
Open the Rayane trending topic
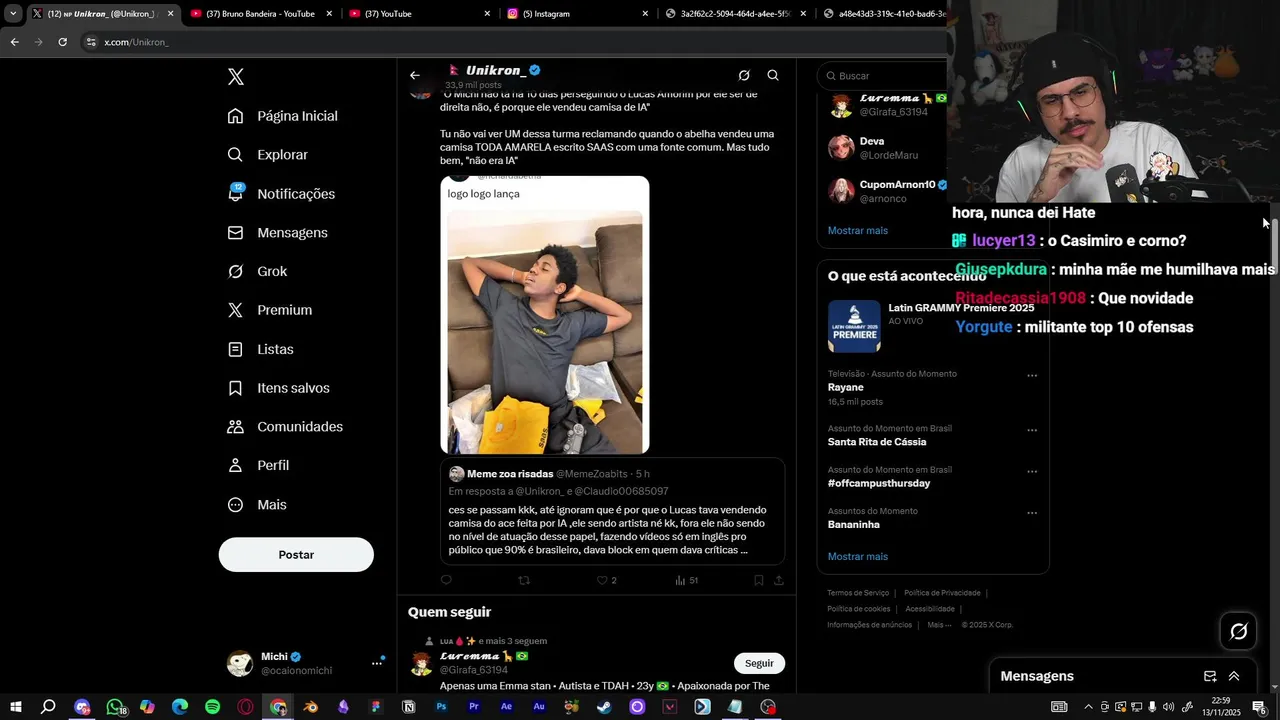click(x=845, y=387)
